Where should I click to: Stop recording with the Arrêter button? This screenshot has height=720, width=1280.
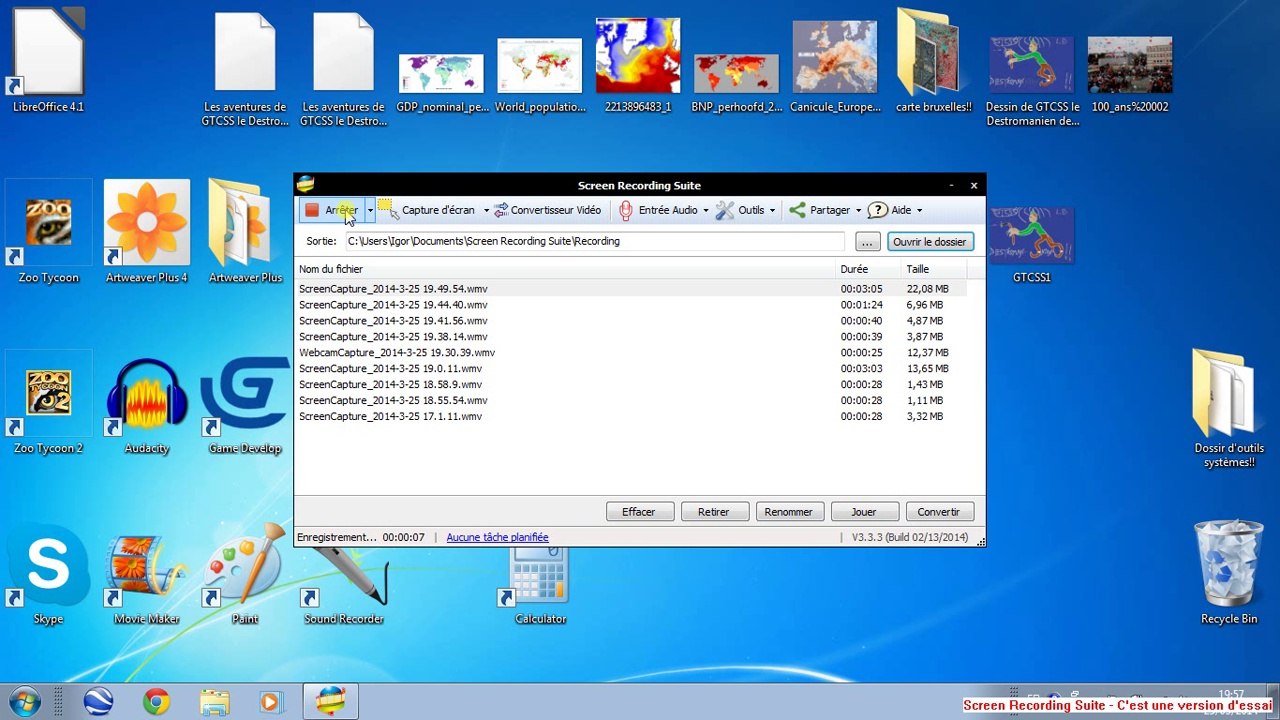[332, 210]
